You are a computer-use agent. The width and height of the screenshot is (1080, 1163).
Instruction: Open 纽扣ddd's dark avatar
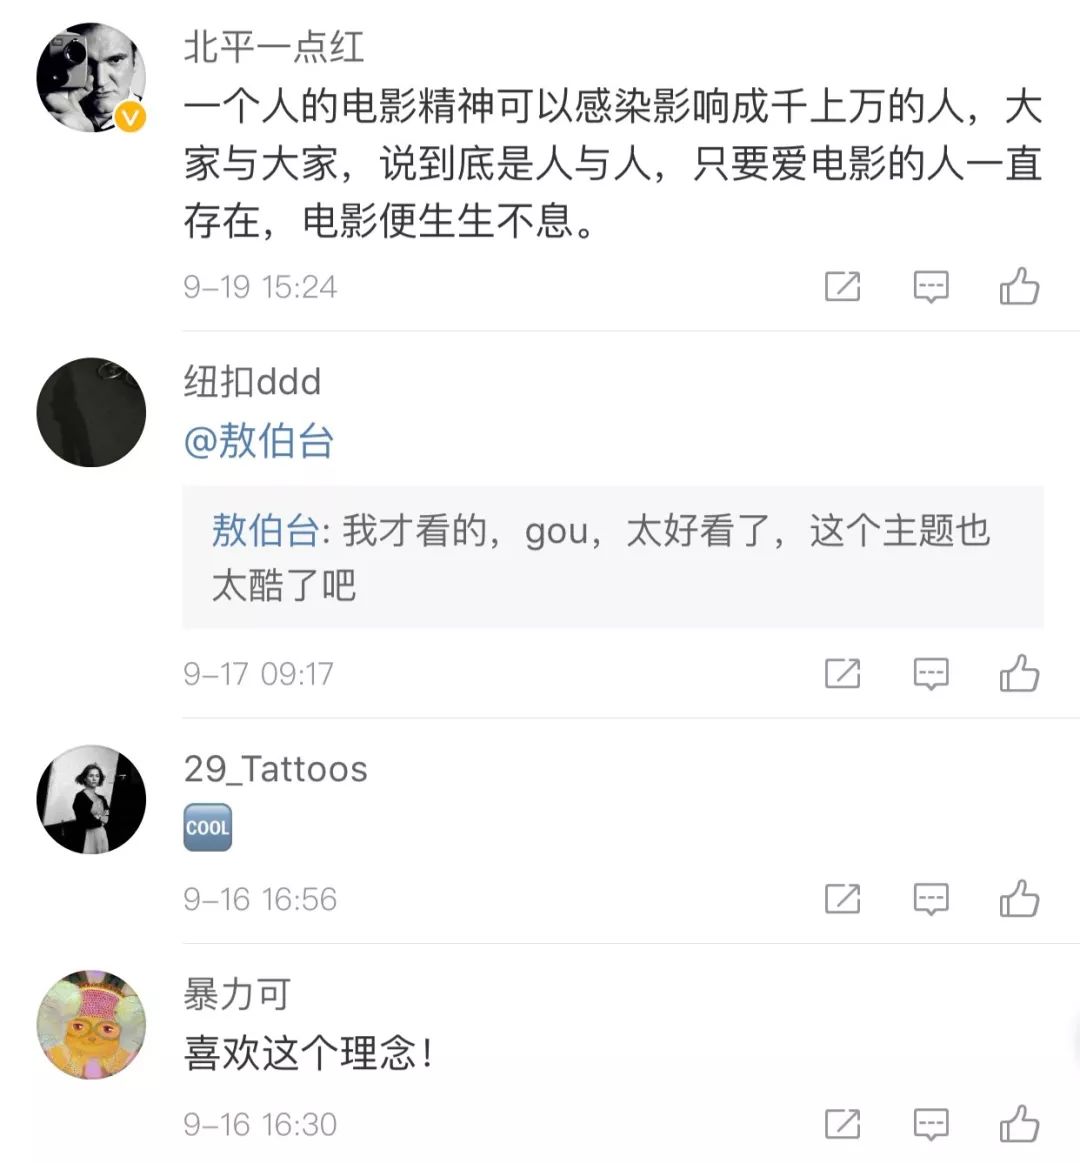[x=91, y=412]
